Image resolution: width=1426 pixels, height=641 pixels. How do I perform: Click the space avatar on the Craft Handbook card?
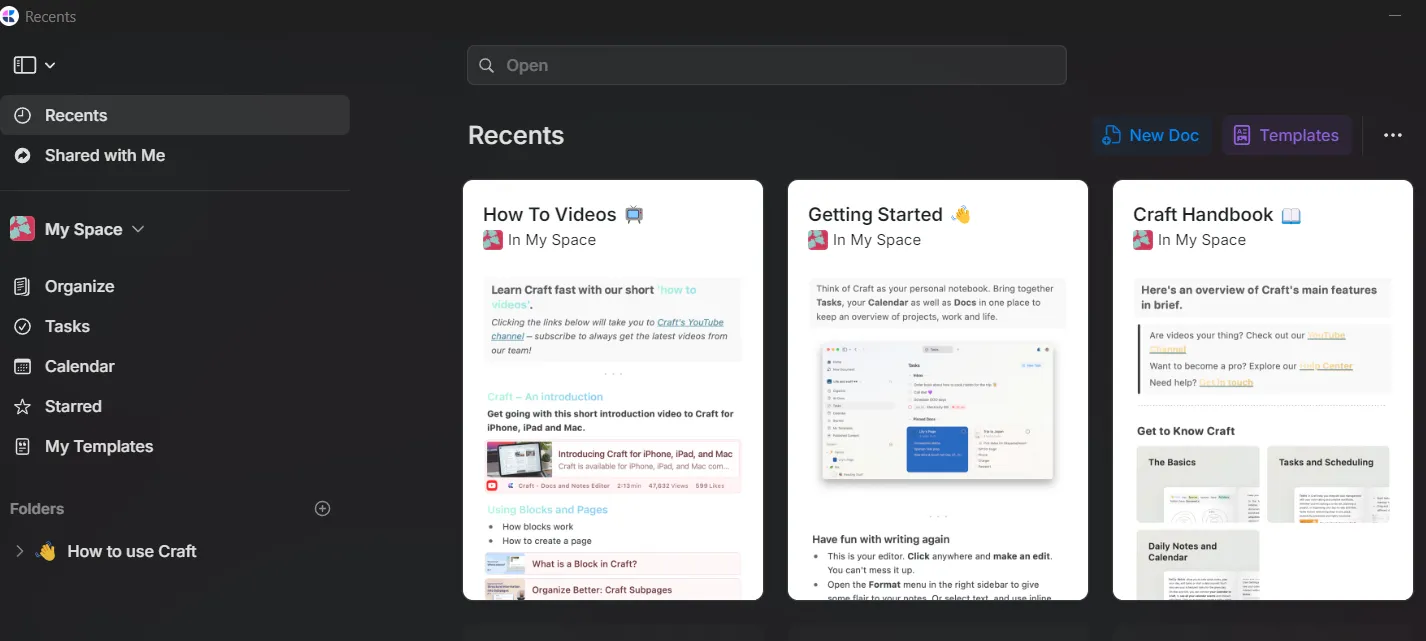1143,240
